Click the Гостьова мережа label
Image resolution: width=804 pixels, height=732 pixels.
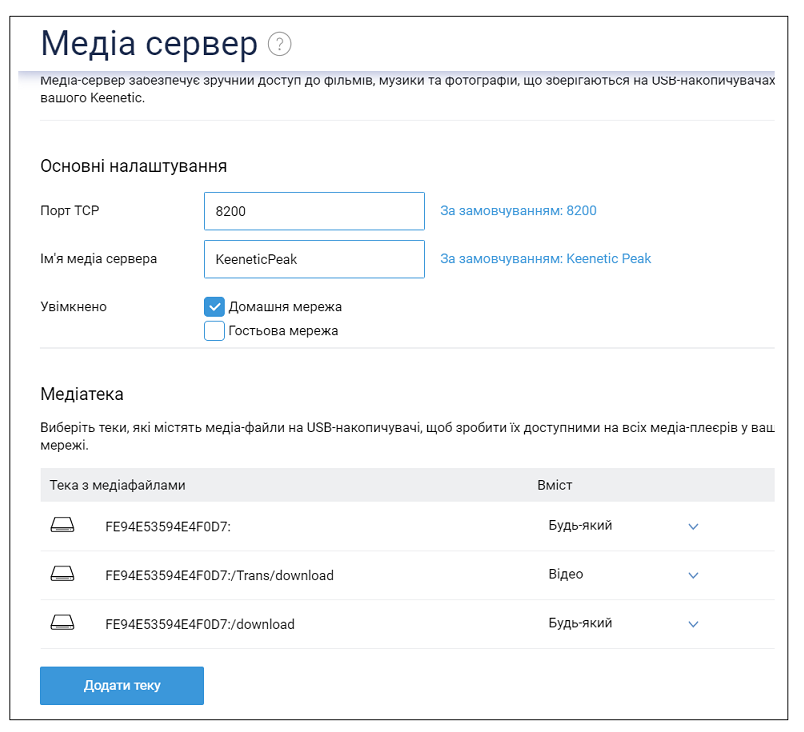283,331
